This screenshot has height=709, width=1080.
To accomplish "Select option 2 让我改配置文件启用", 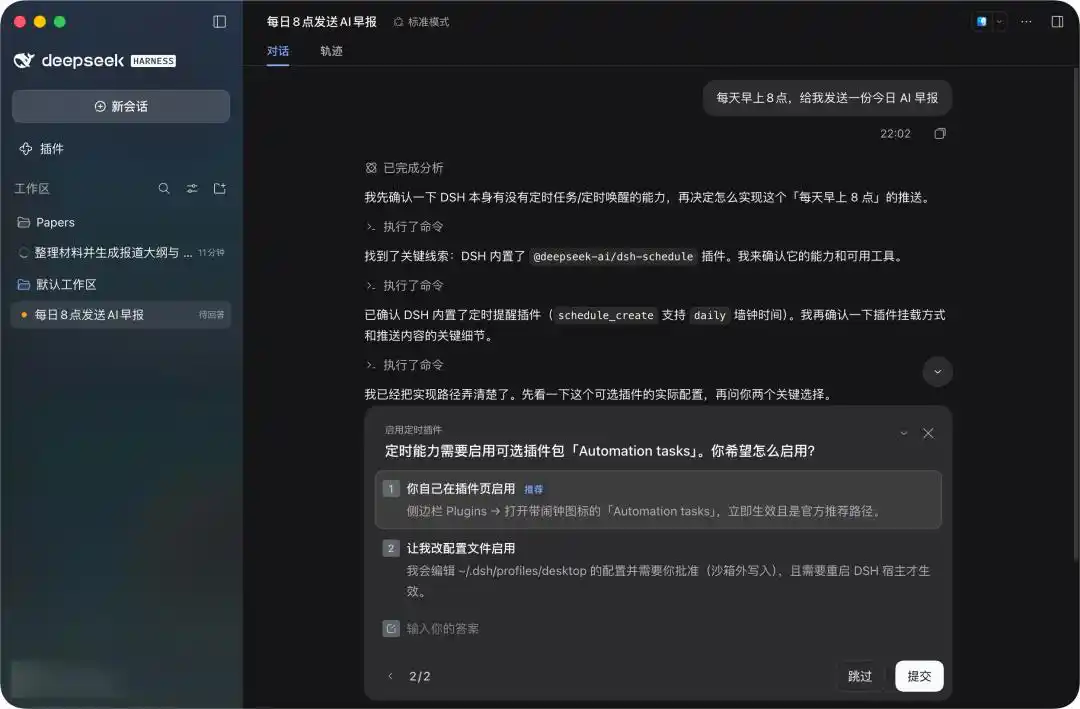I will pyautogui.click(x=658, y=569).
